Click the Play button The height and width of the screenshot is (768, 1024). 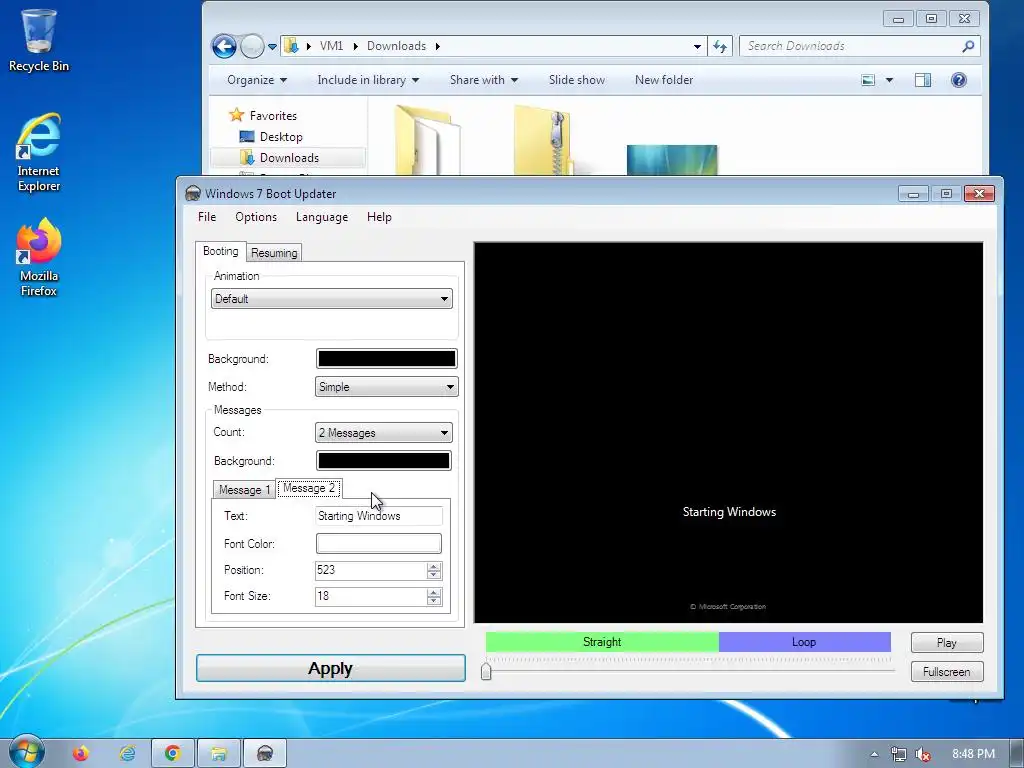(x=947, y=643)
